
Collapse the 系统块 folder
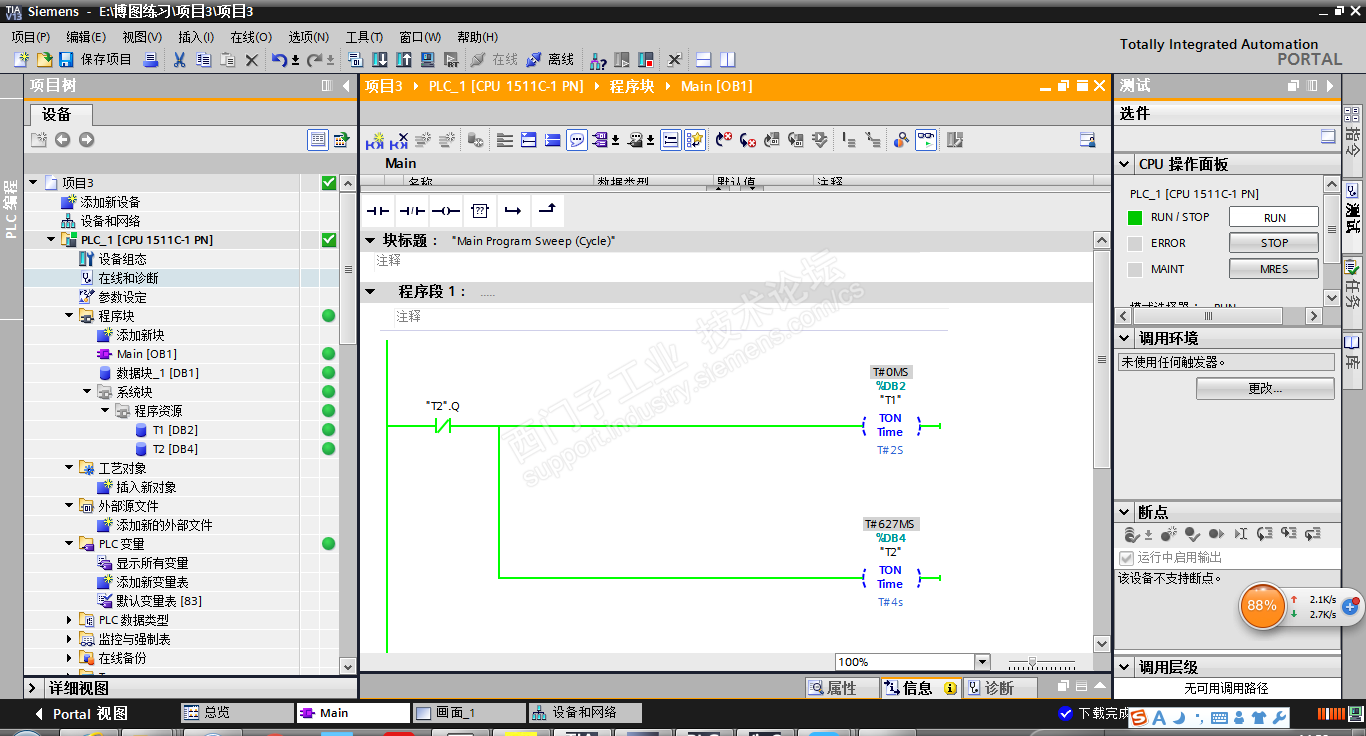coord(87,391)
